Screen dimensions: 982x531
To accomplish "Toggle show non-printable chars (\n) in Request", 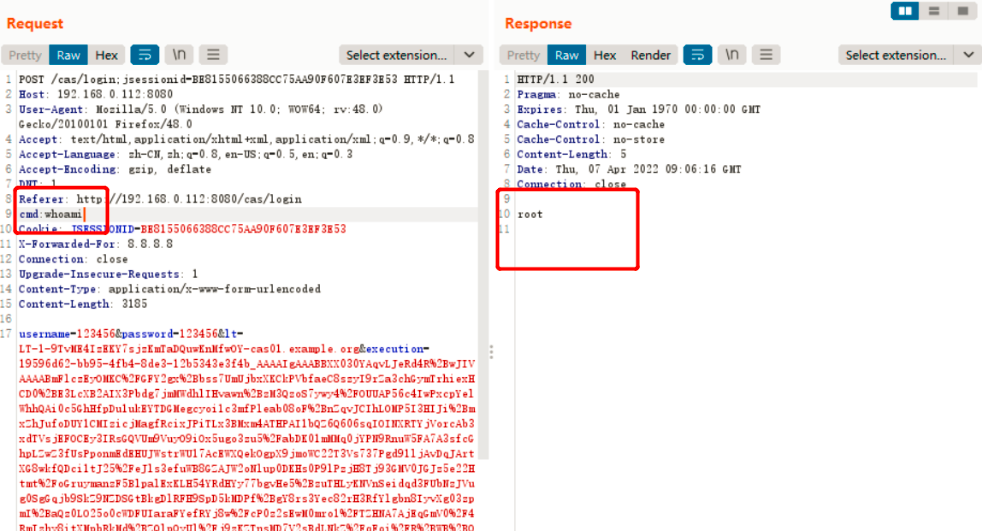I will pos(179,55).
